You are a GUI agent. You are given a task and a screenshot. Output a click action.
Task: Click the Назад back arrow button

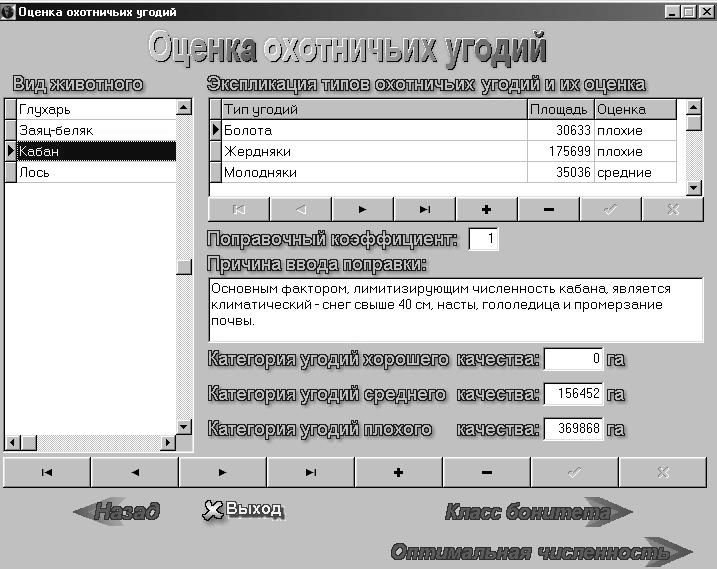click(x=118, y=511)
